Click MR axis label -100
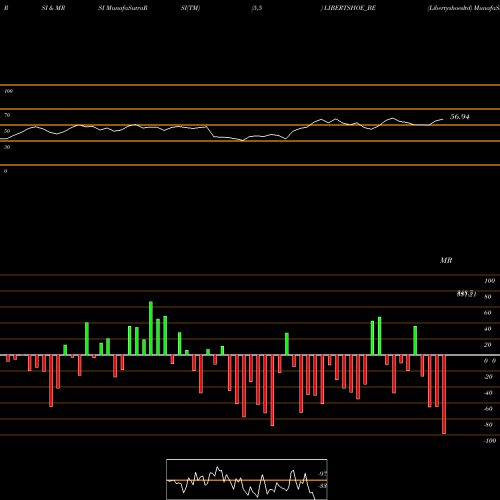This screenshot has width=500, height=500. (490, 441)
